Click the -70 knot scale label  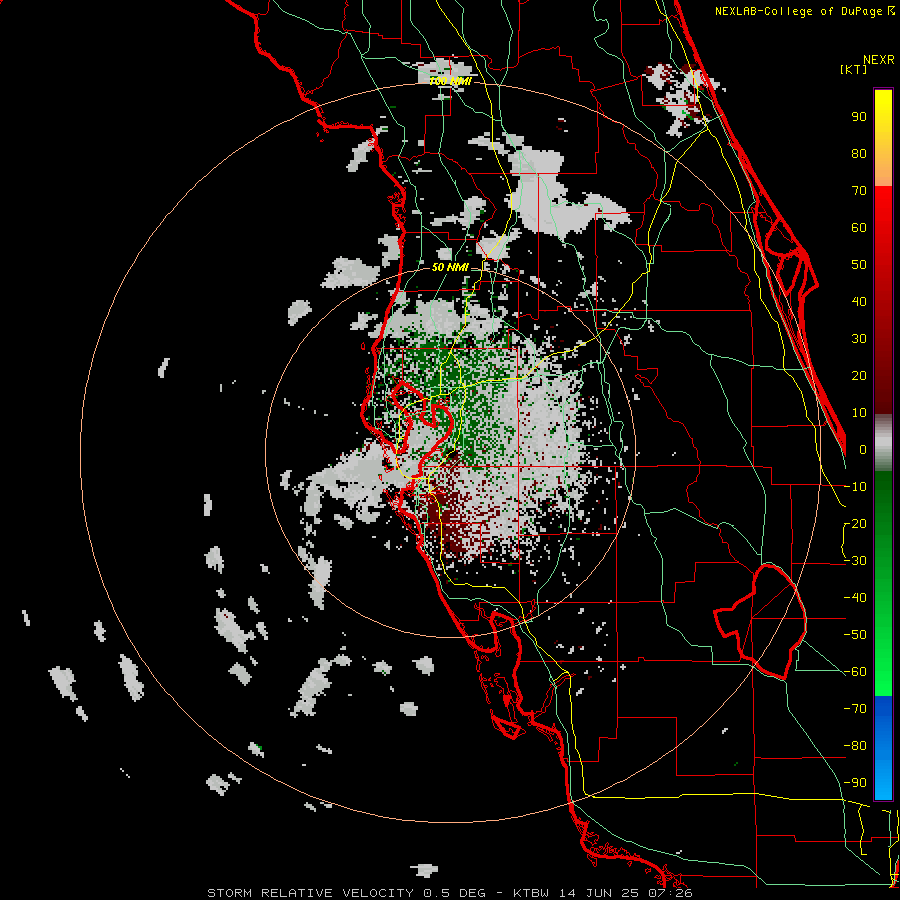(855, 709)
